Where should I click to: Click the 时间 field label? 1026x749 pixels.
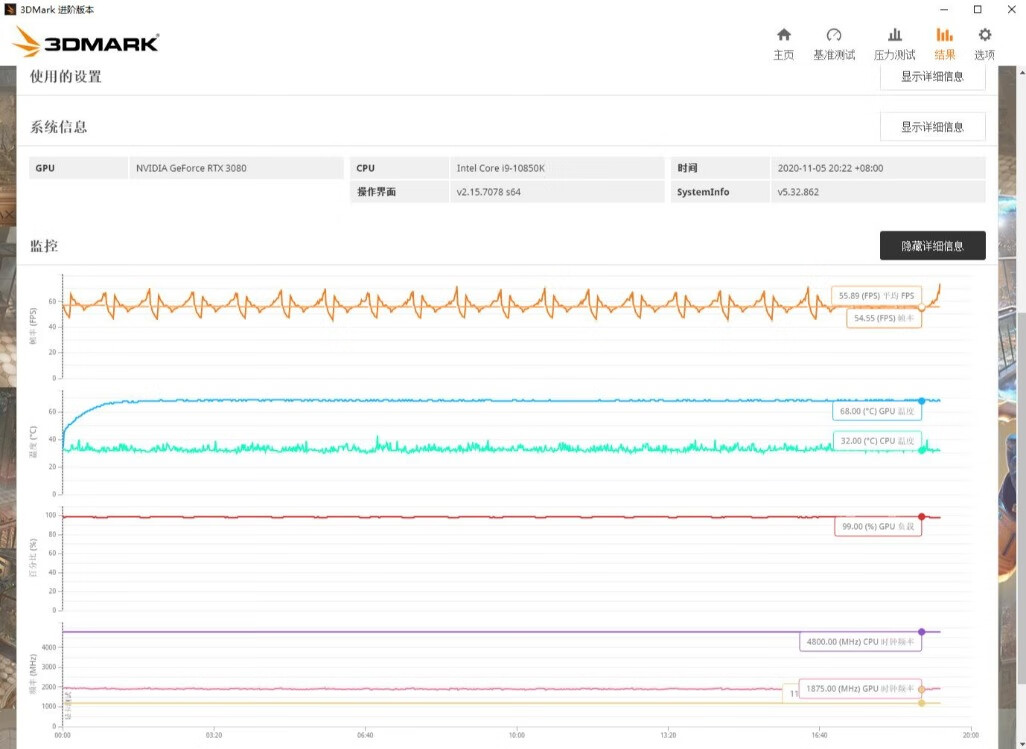point(687,168)
